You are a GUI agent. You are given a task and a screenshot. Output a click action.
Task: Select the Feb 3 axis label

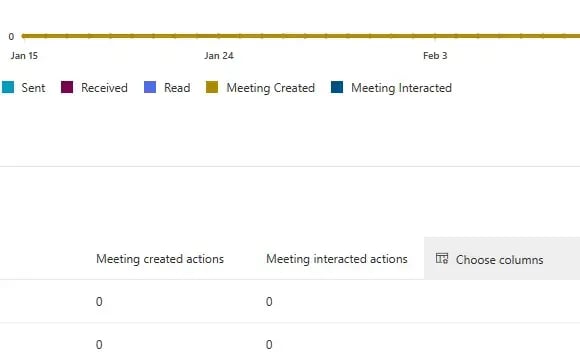pos(435,56)
